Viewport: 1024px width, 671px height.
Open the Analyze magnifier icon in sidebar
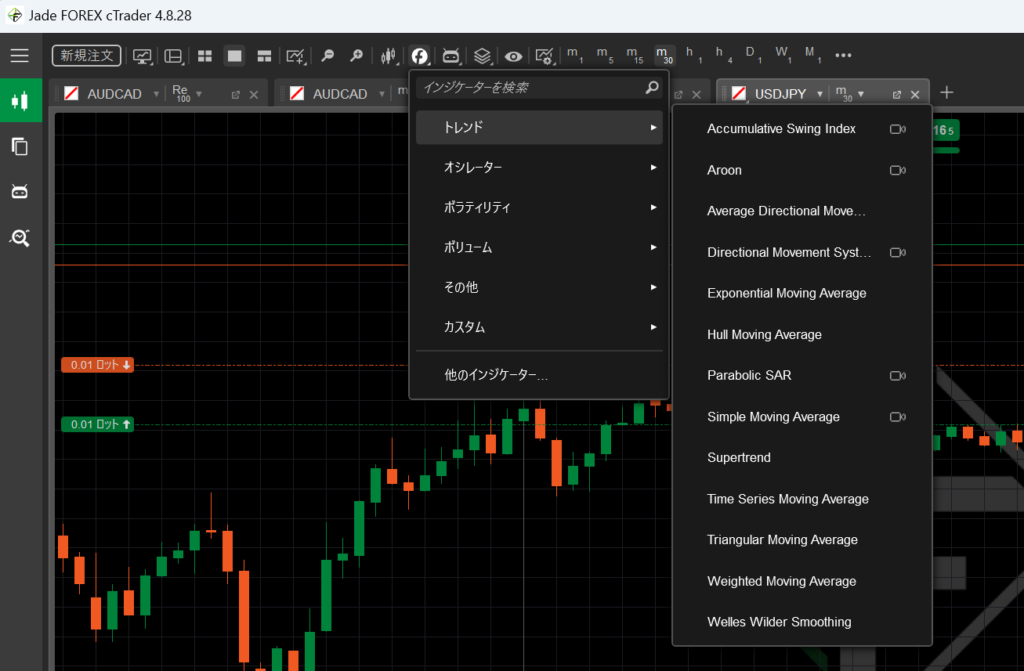coord(20,237)
